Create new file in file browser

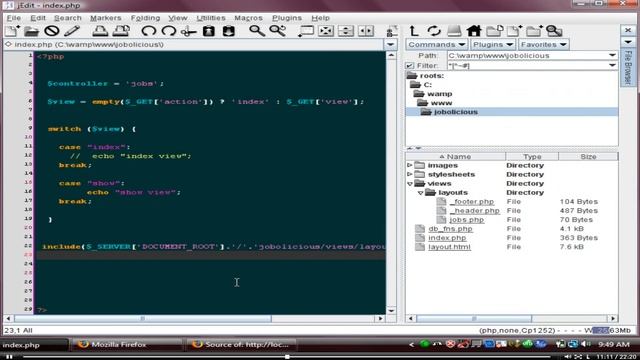[x=514, y=31]
